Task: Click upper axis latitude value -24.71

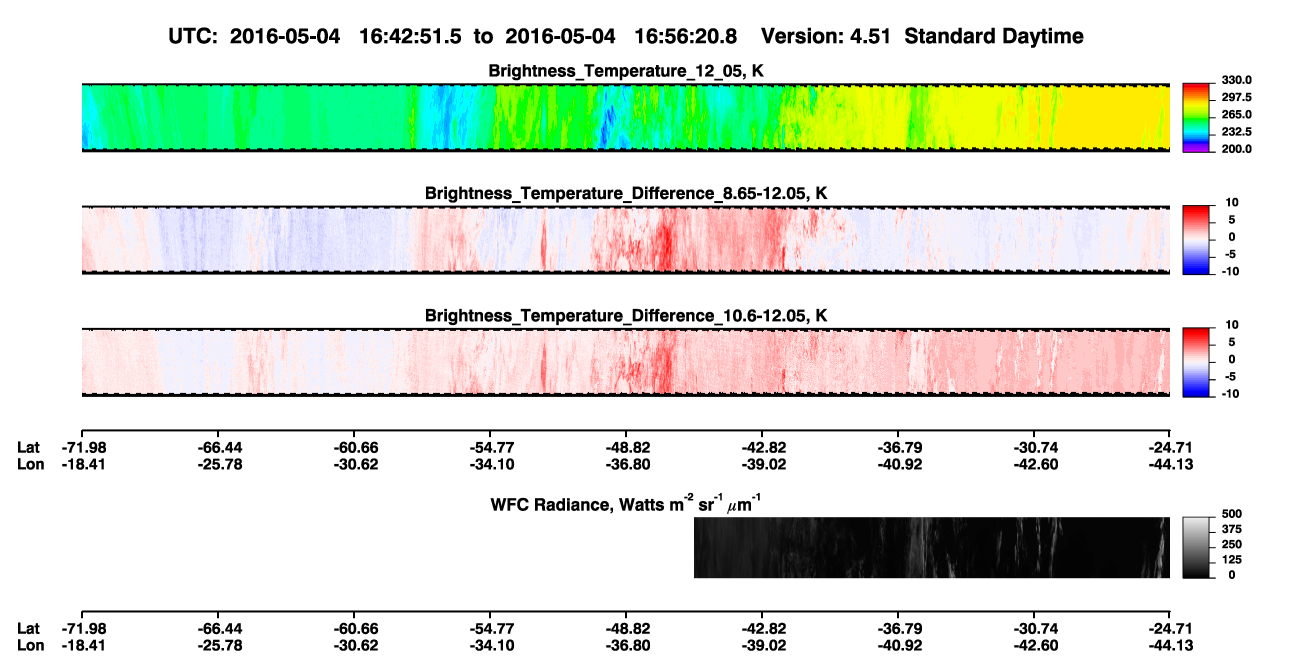Action: pos(1170,447)
